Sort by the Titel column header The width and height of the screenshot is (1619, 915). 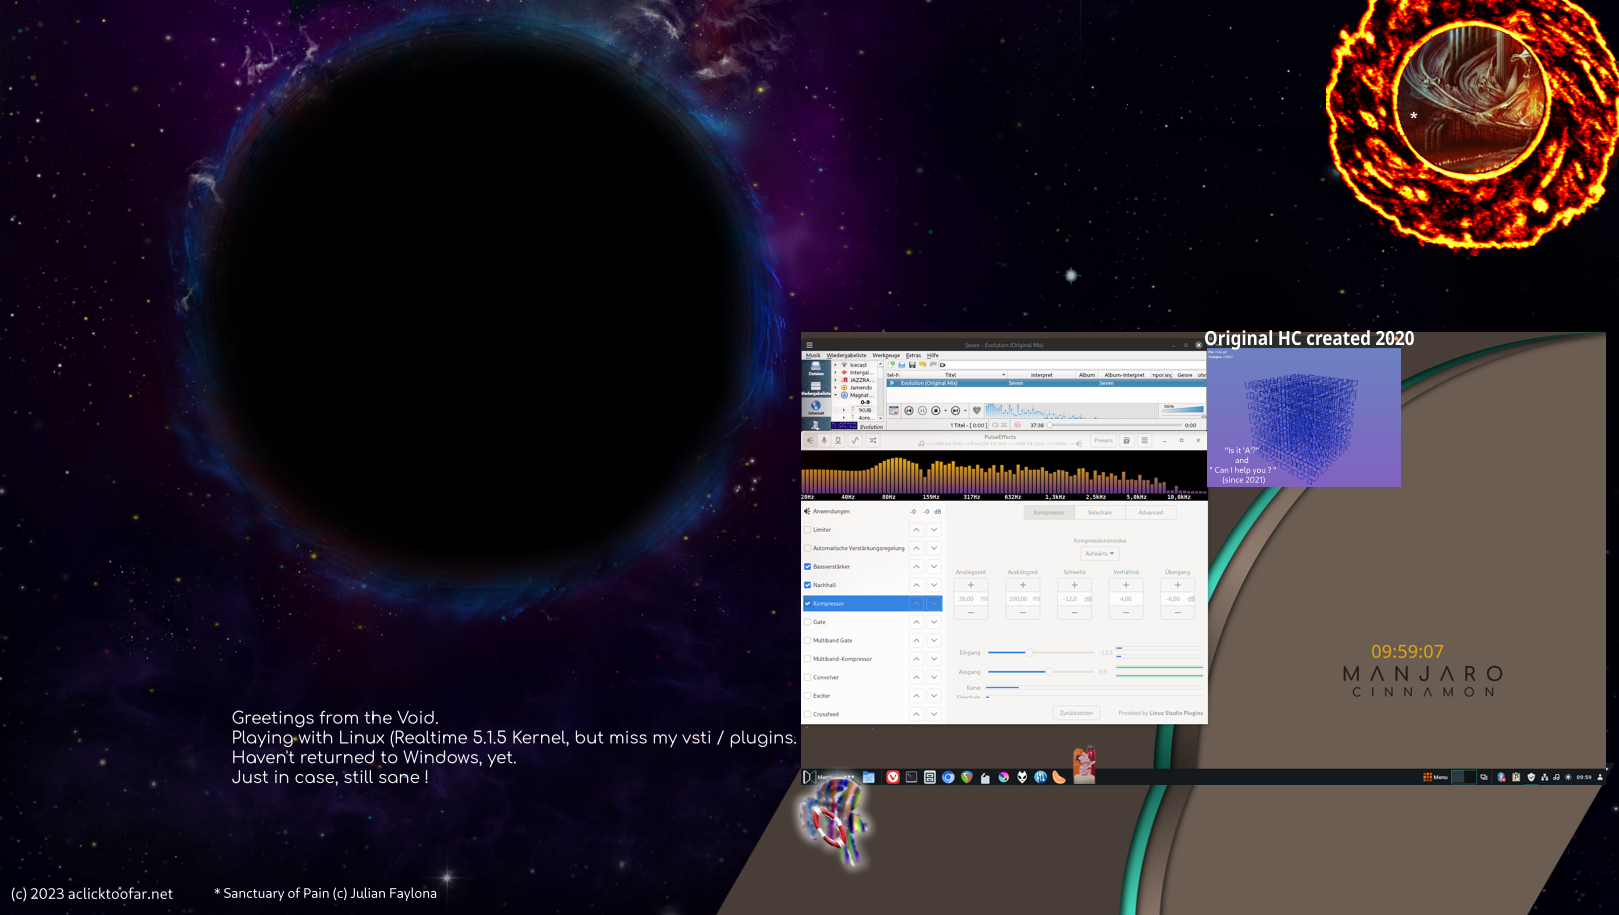[x=950, y=375]
